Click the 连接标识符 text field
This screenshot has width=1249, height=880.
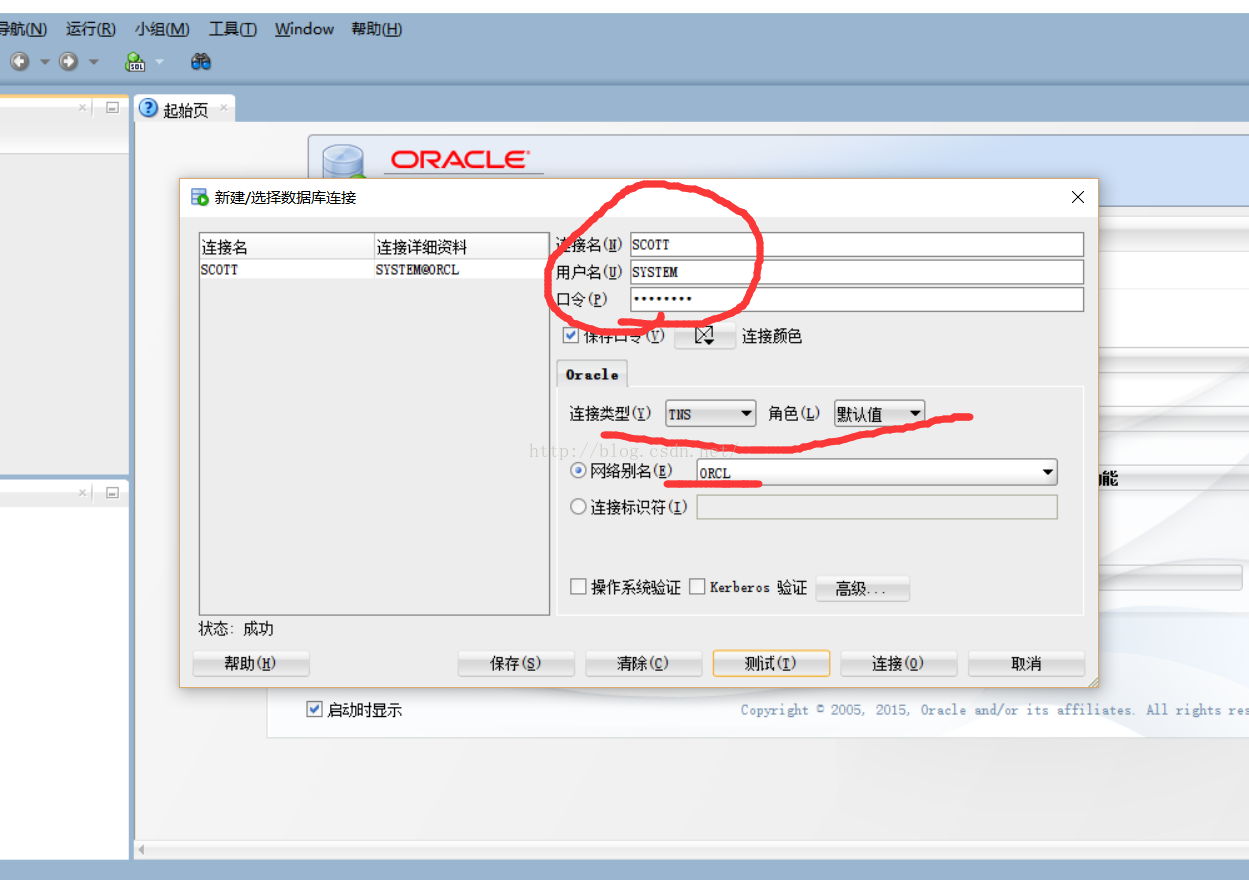point(877,507)
